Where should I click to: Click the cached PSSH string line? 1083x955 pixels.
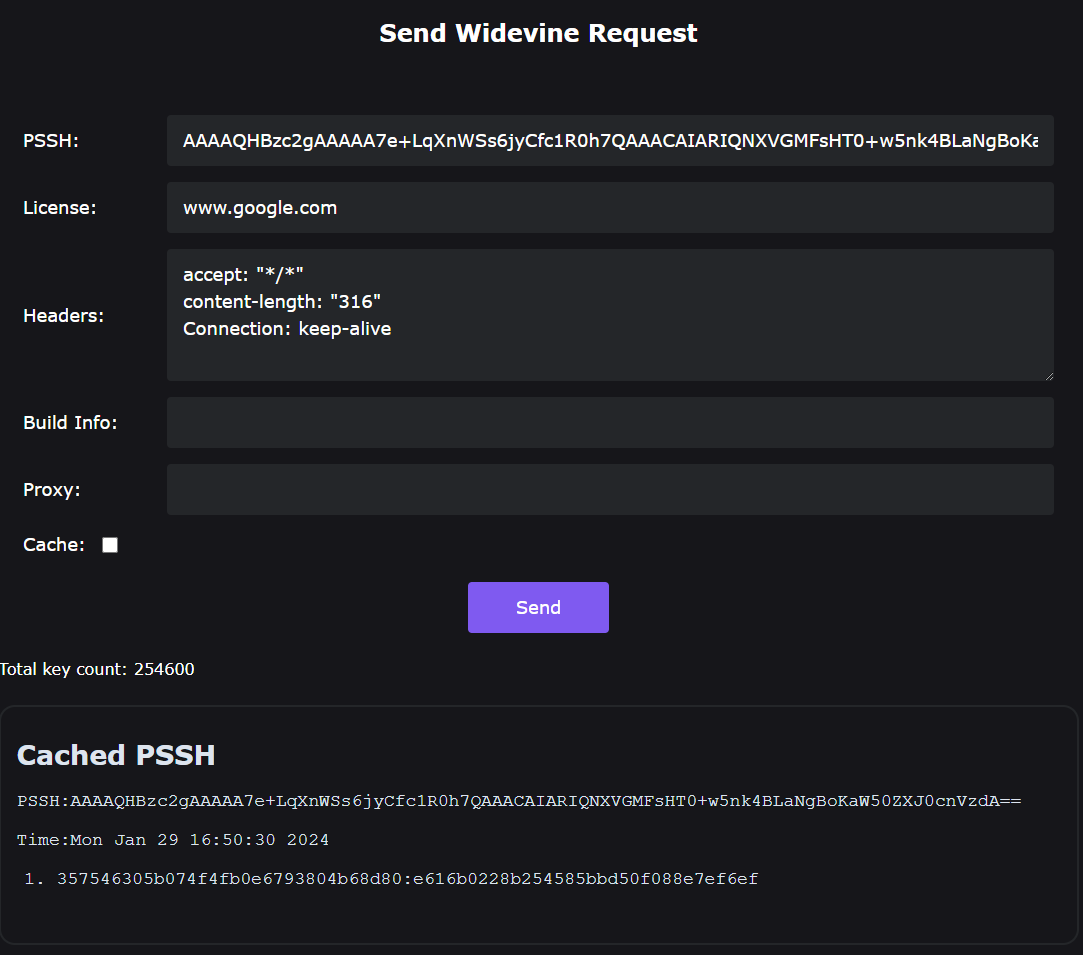click(519, 802)
